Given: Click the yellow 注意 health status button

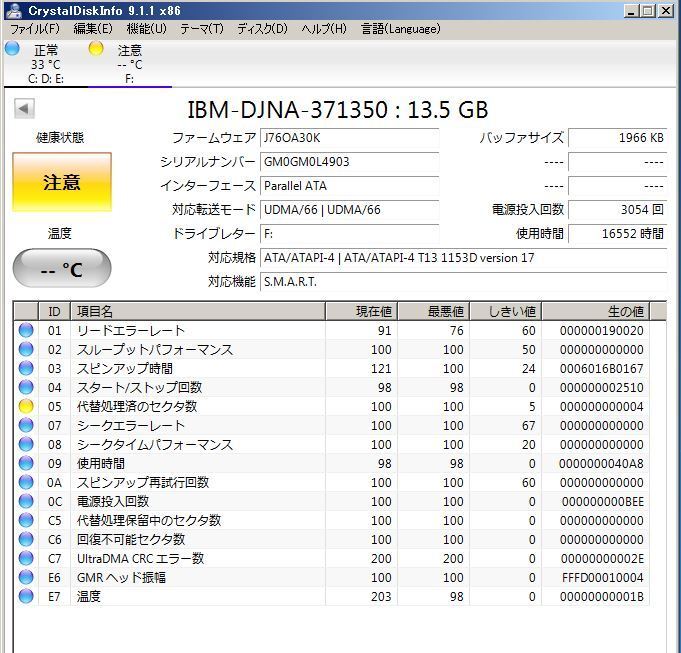Looking at the screenshot, I should point(62,182).
